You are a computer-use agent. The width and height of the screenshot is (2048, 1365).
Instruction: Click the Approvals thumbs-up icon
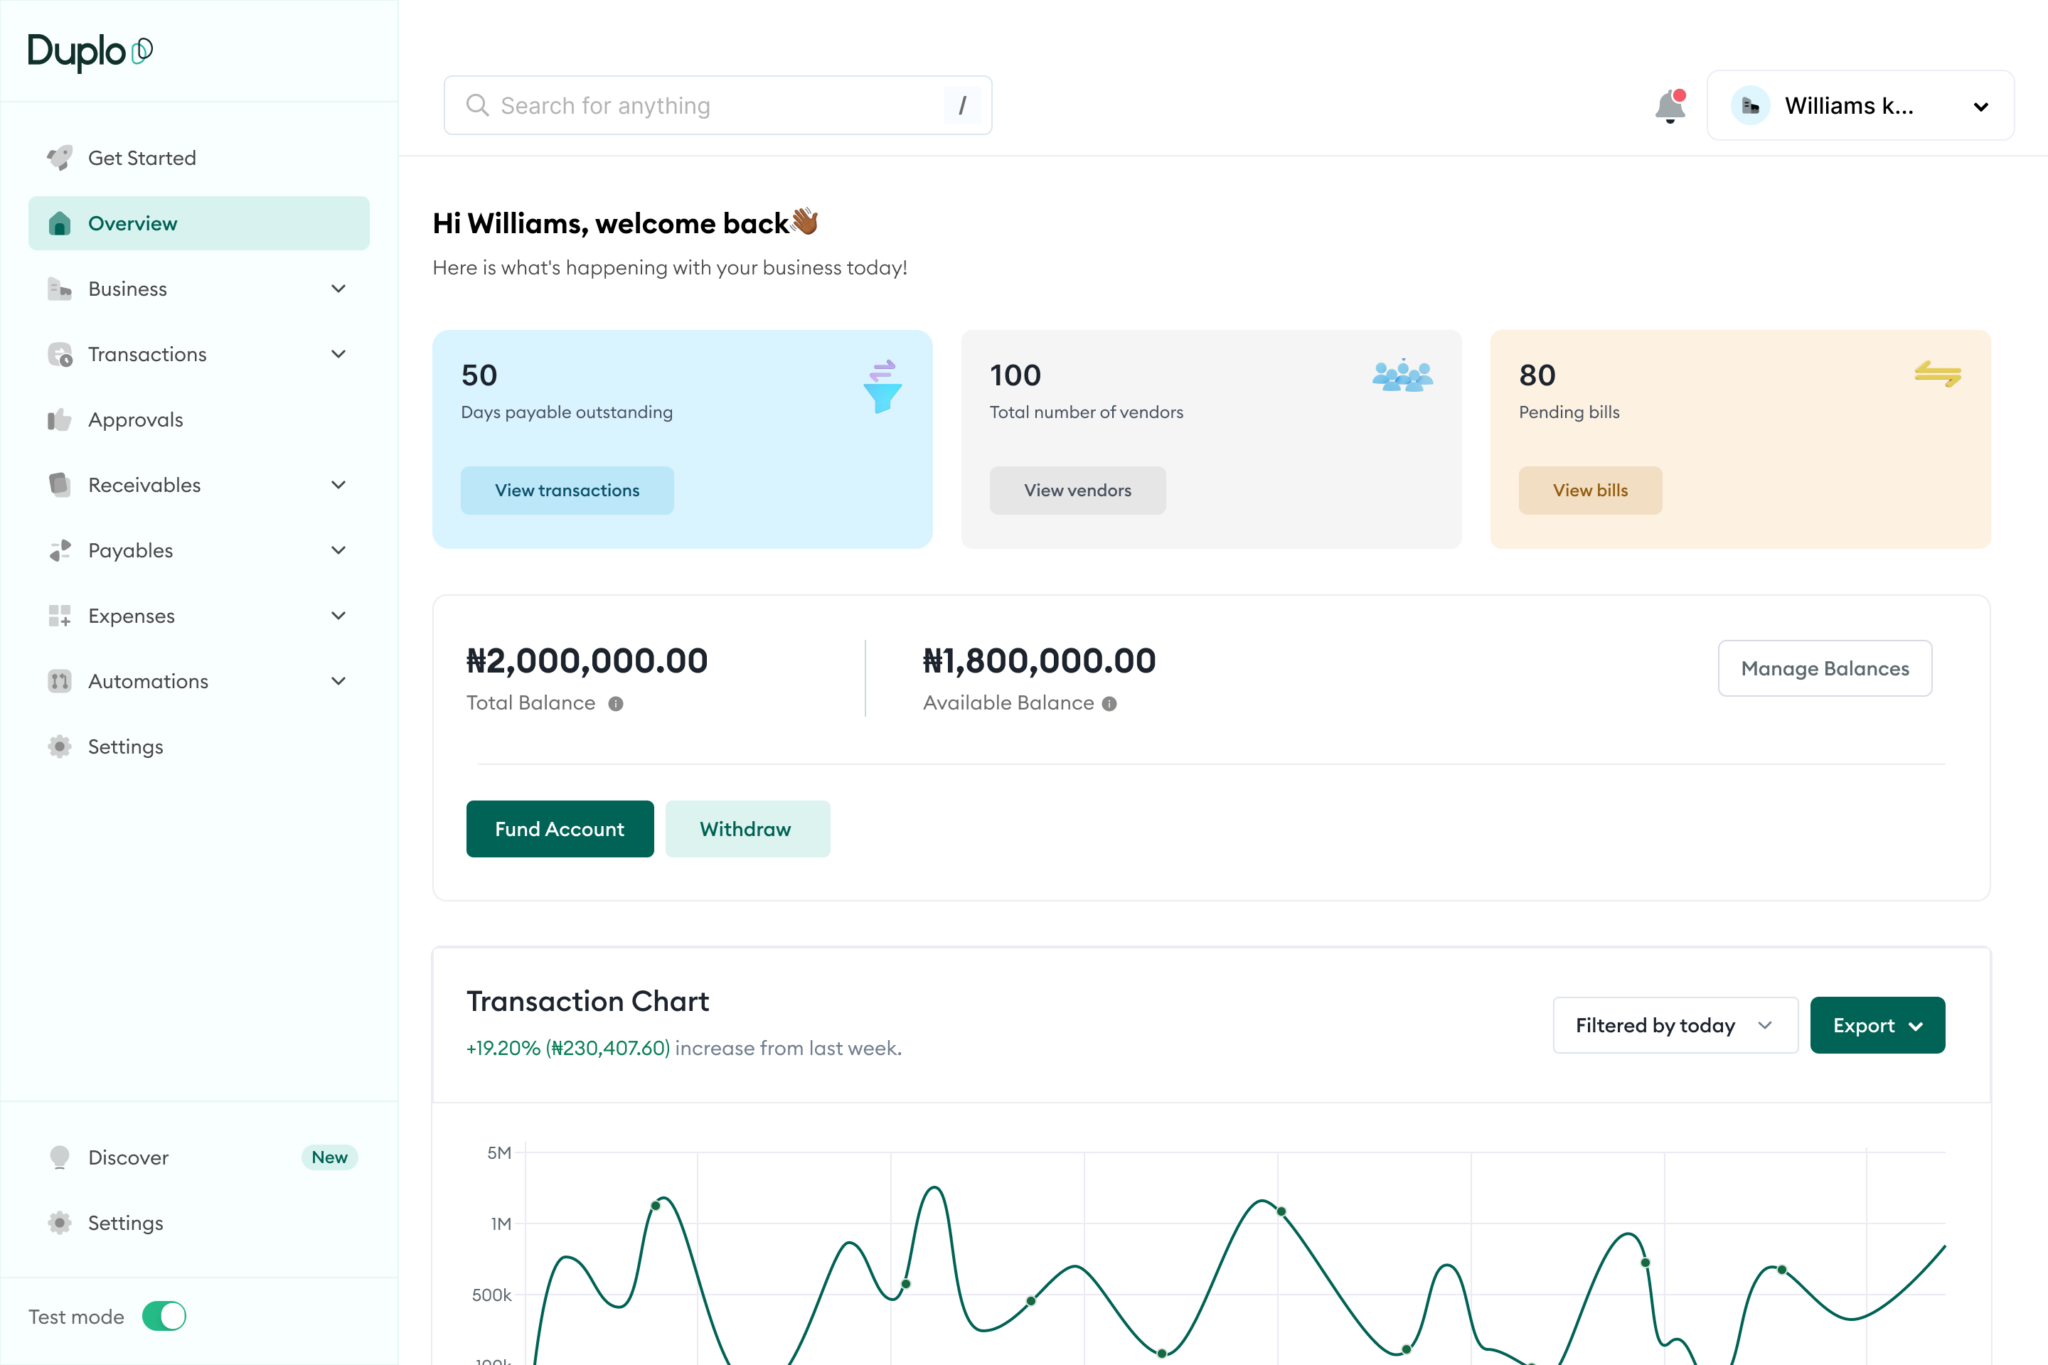click(60, 420)
